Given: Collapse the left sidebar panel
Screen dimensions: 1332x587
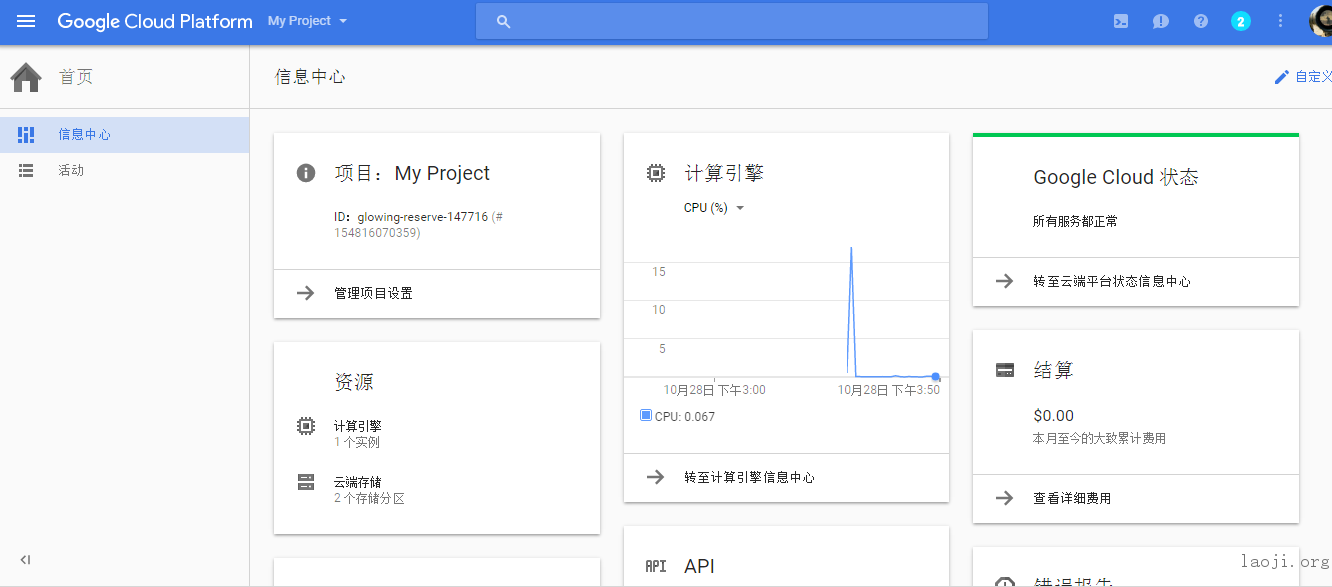Looking at the screenshot, I should (25, 560).
